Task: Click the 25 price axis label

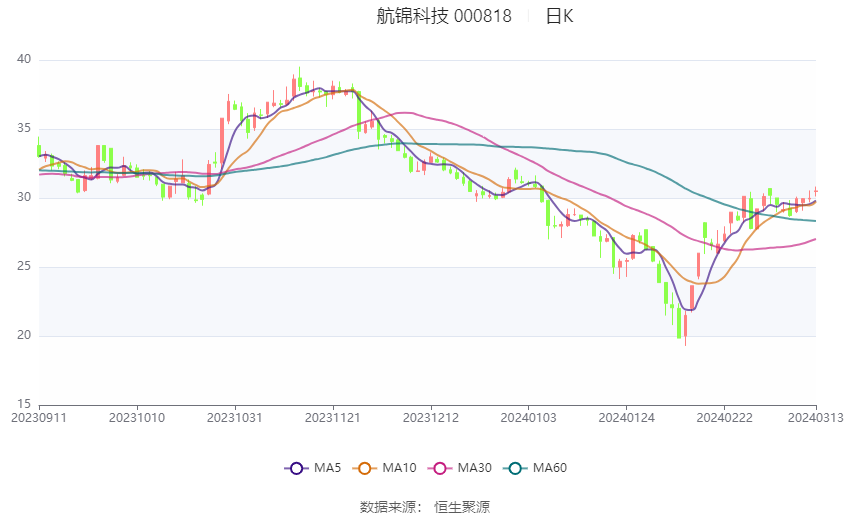Action: [x=24, y=267]
